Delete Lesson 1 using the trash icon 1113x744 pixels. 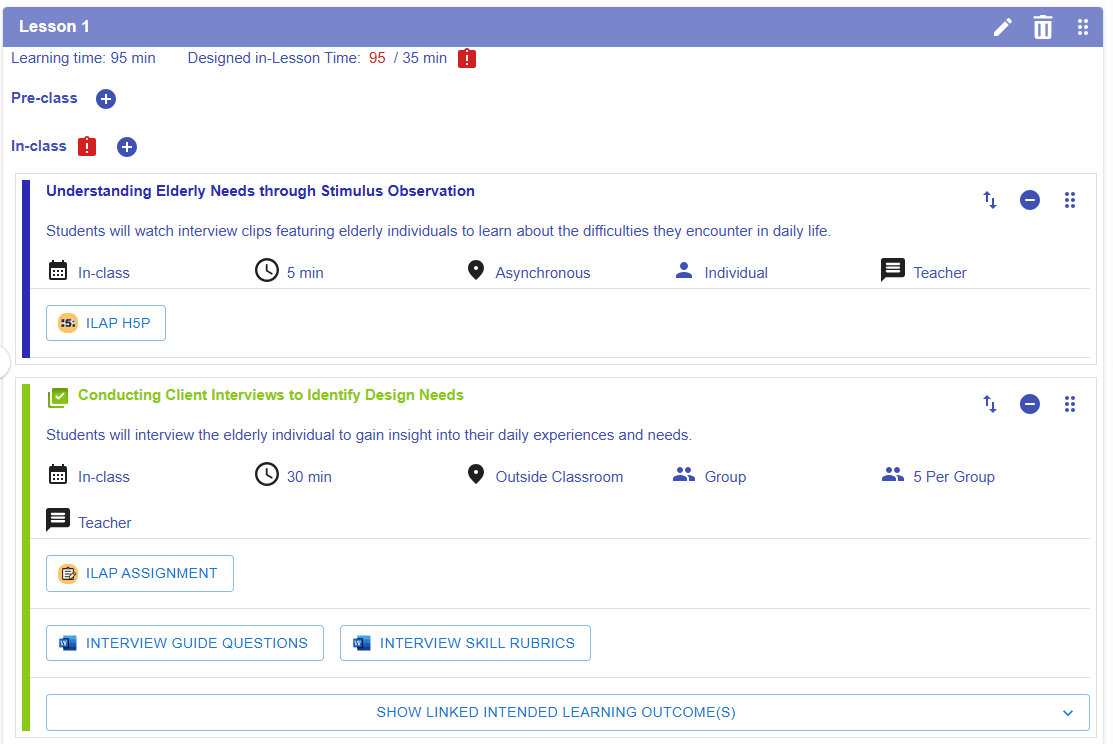[x=1043, y=27]
